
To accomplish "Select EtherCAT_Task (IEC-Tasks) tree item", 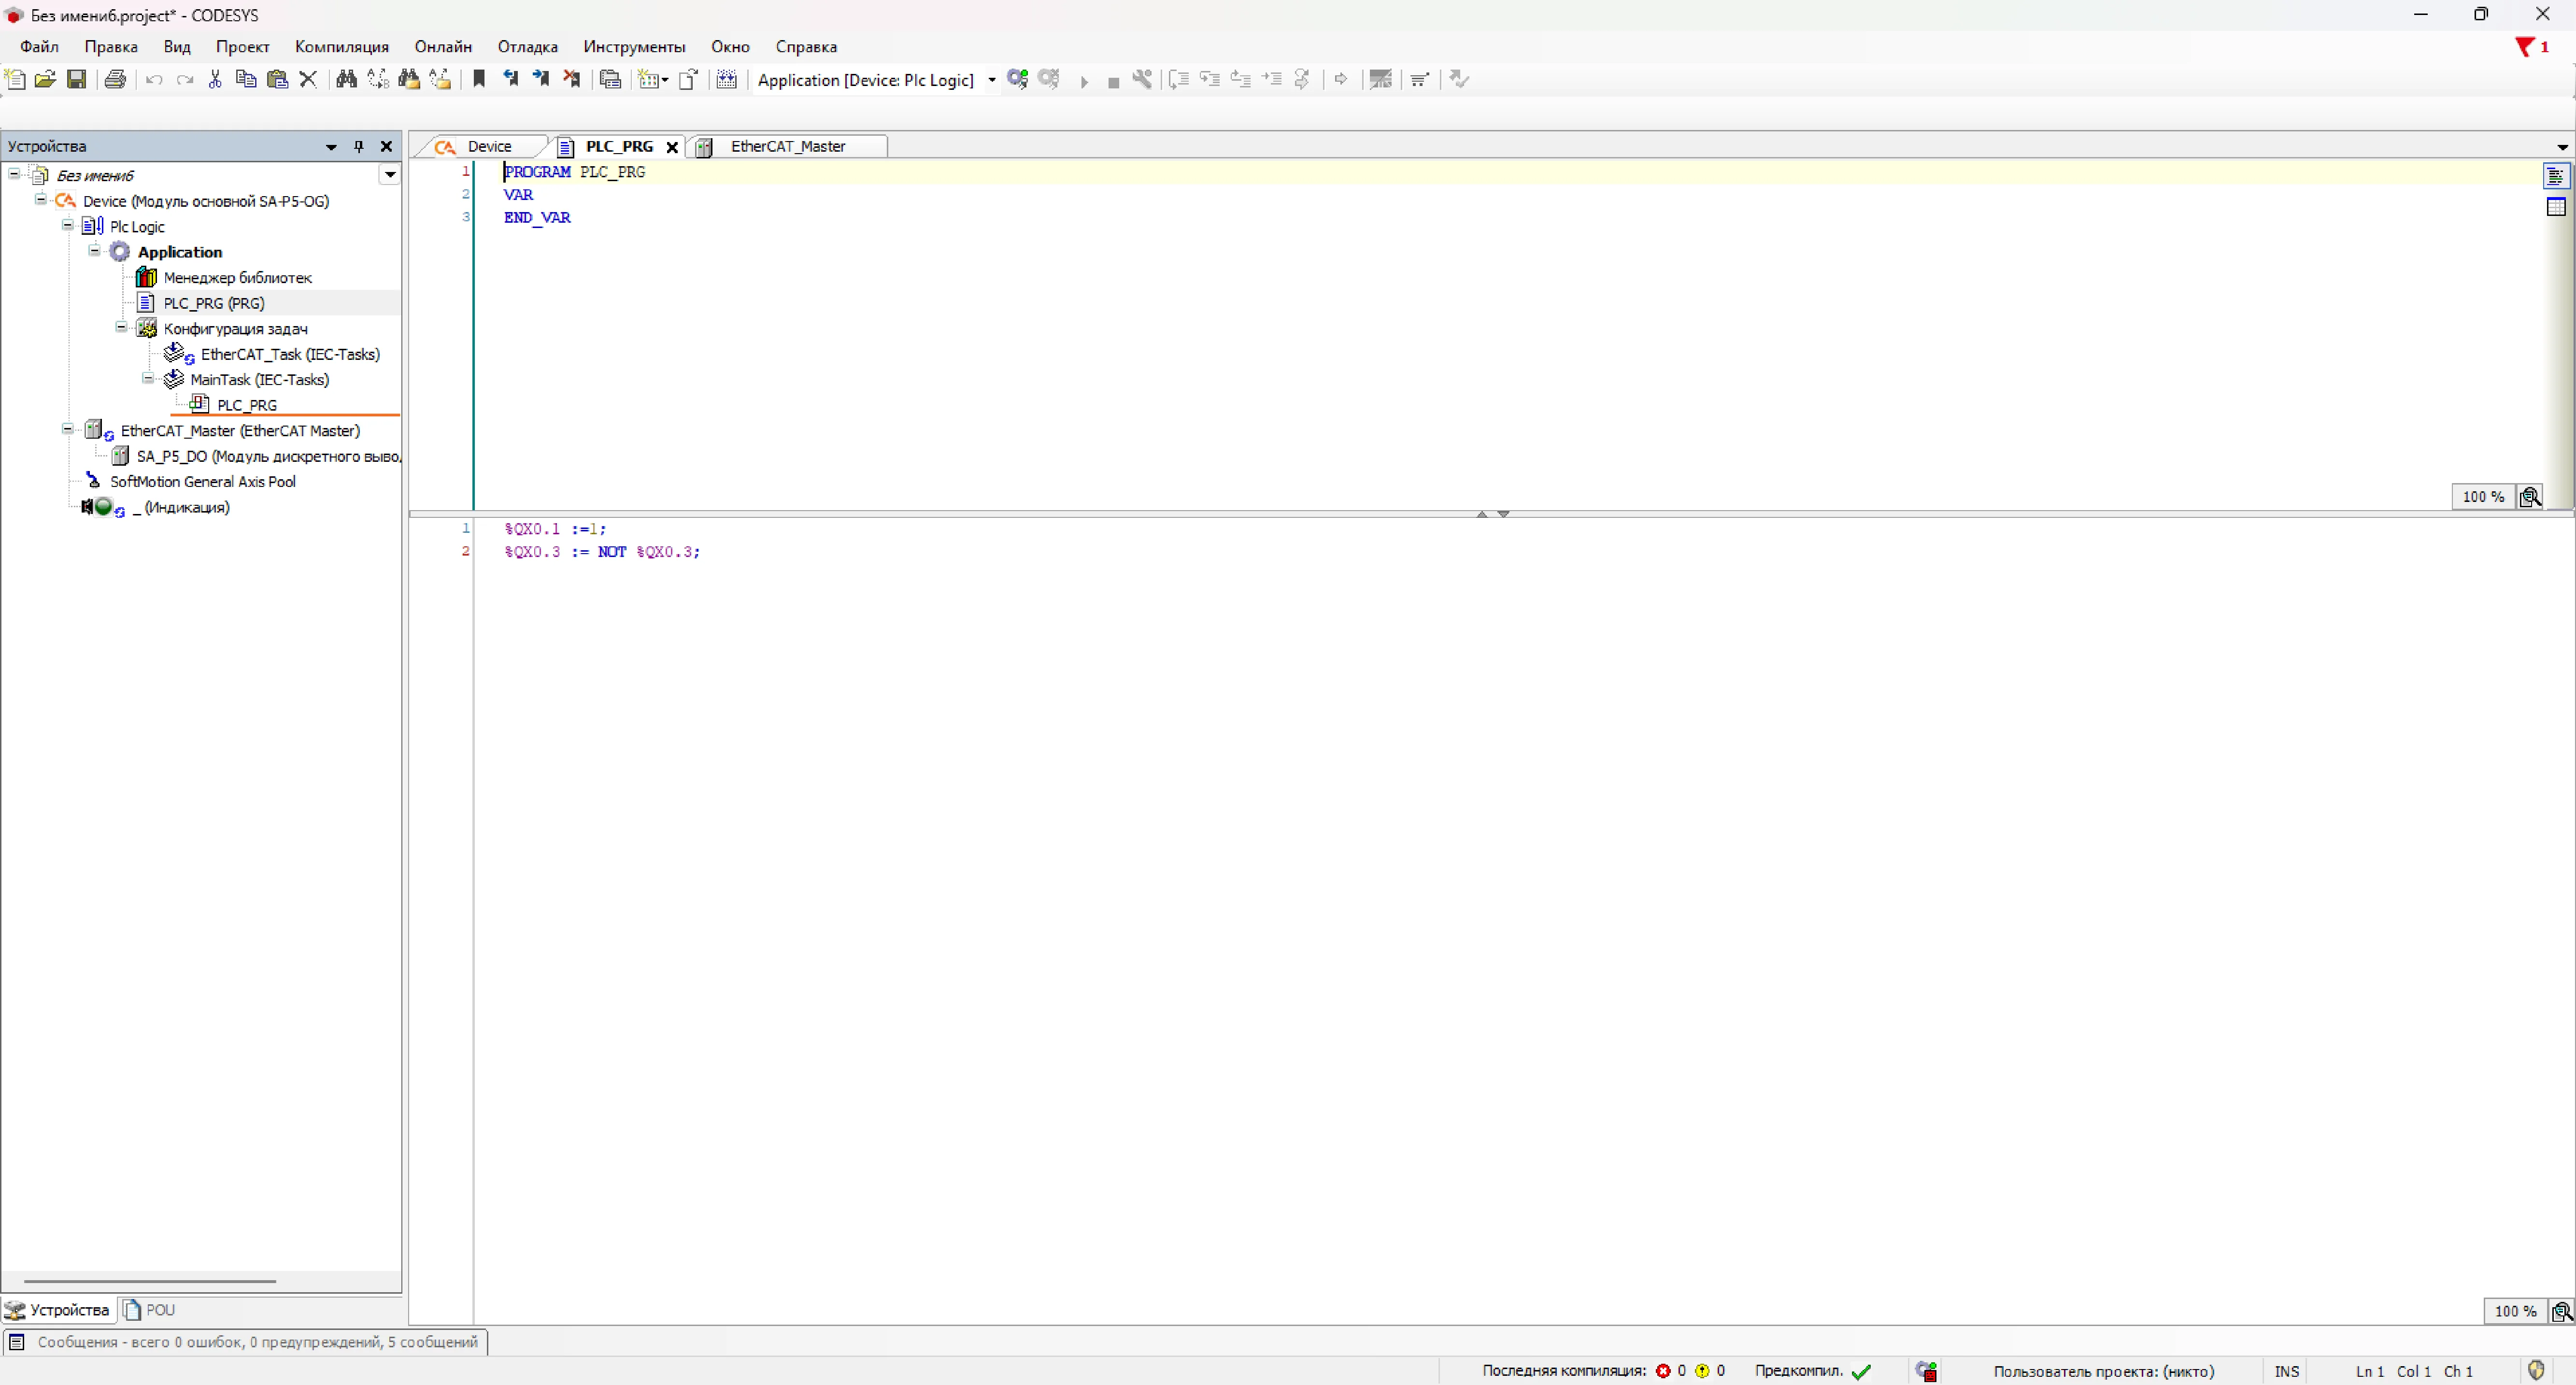I will (x=290, y=354).
